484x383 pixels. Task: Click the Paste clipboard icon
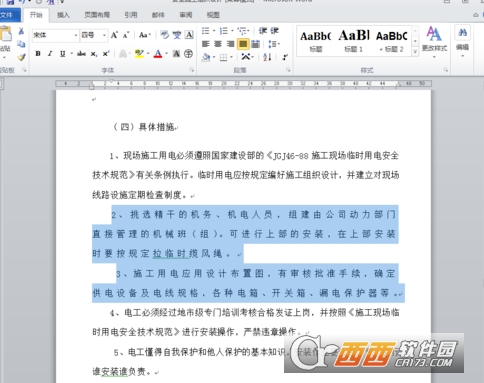(x=5, y=34)
